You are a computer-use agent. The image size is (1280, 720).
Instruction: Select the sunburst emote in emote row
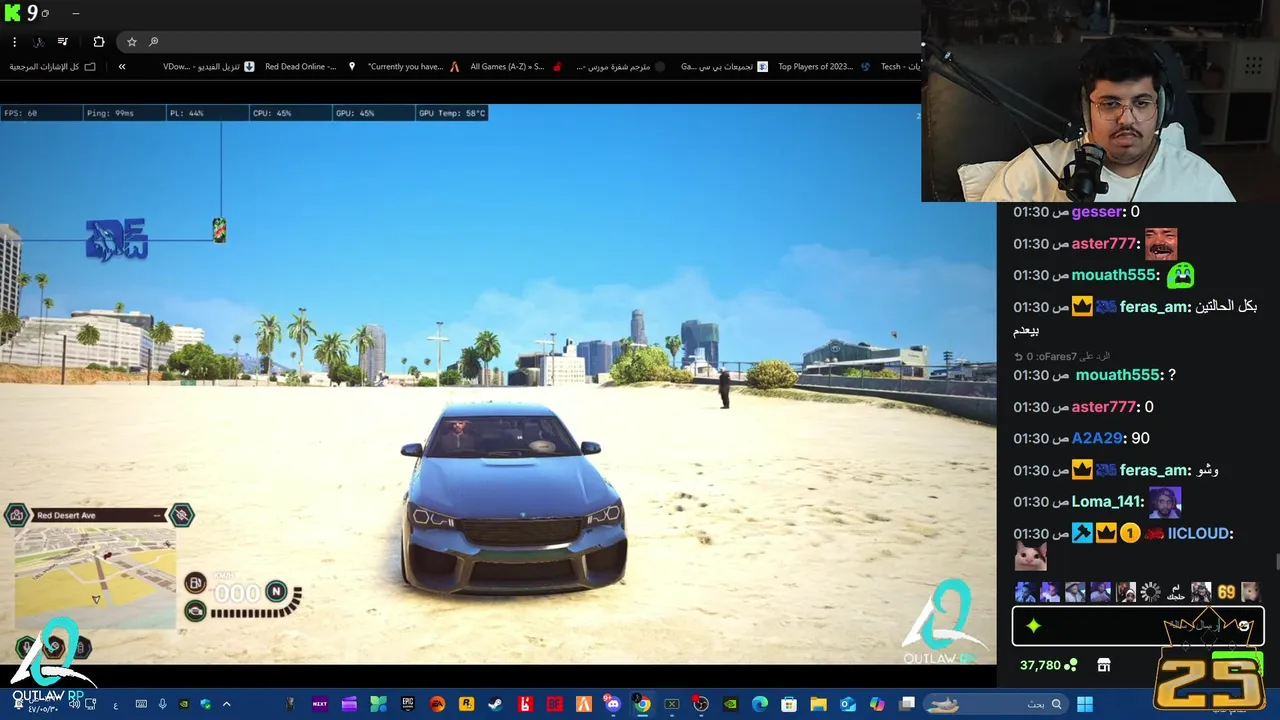tap(1151, 592)
